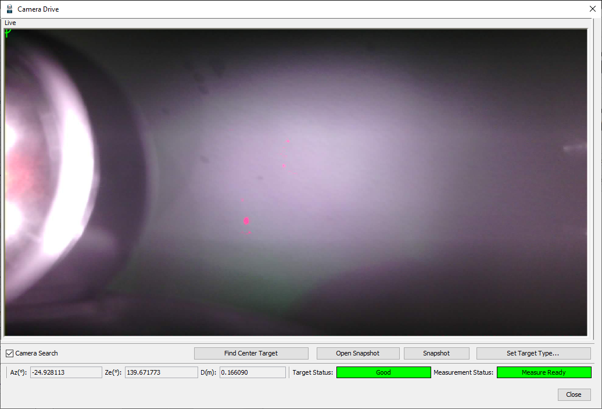
Task: Click the pink laser dot in camera view
Action: pyautogui.click(x=246, y=221)
